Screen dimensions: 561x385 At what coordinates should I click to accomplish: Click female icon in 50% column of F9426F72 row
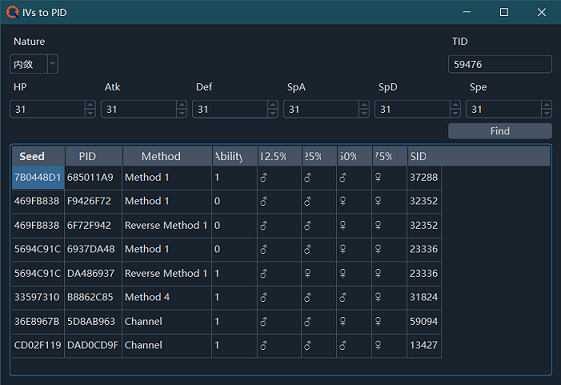click(x=342, y=201)
